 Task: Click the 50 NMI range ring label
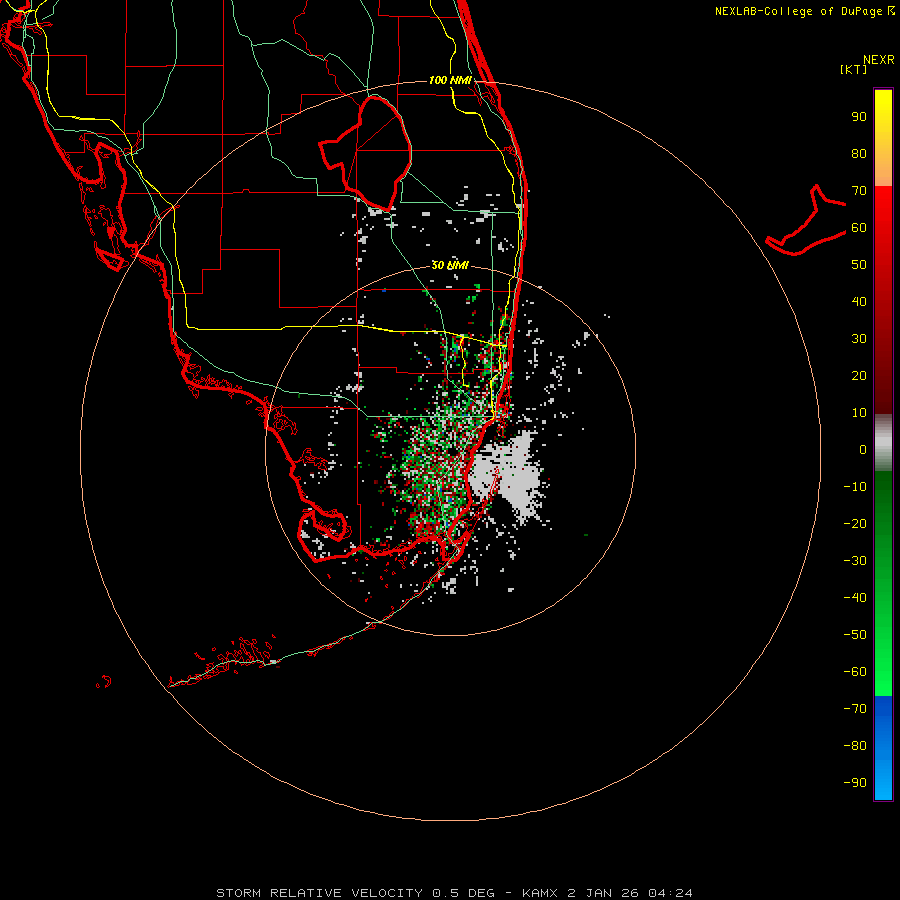pyautogui.click(x=450, y=265)
